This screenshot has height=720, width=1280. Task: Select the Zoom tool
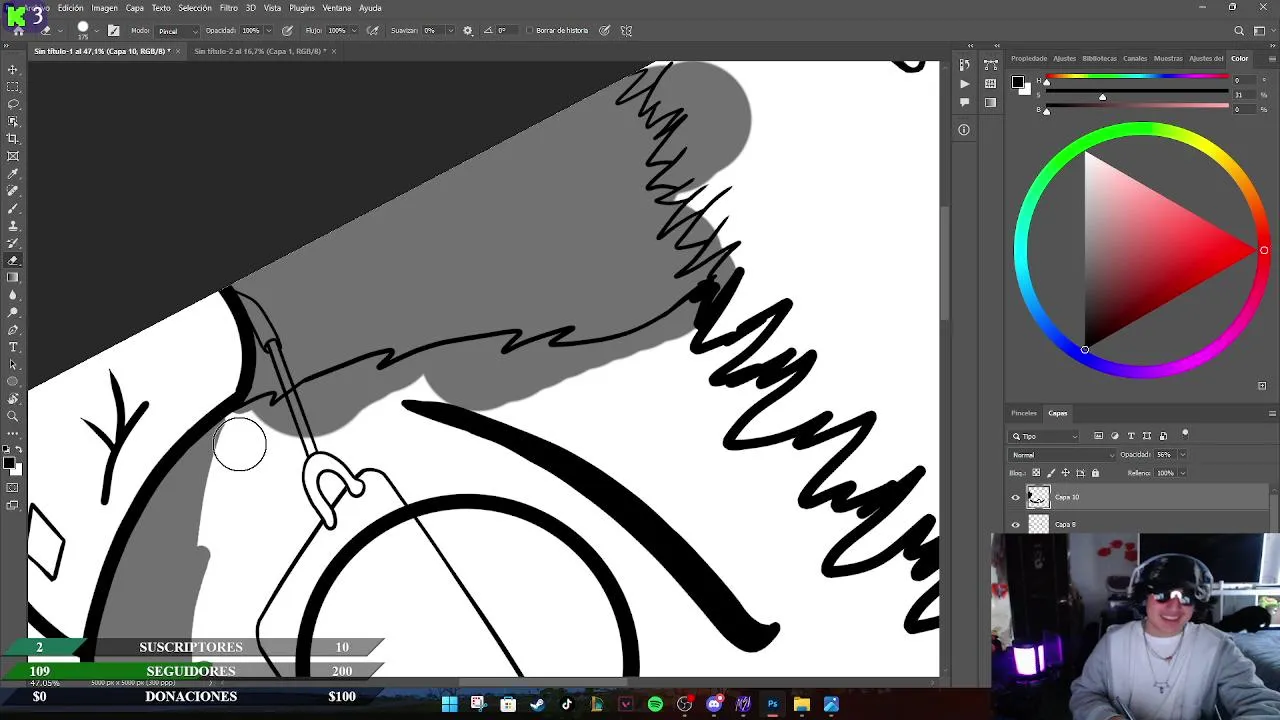[x=13, y=416]
